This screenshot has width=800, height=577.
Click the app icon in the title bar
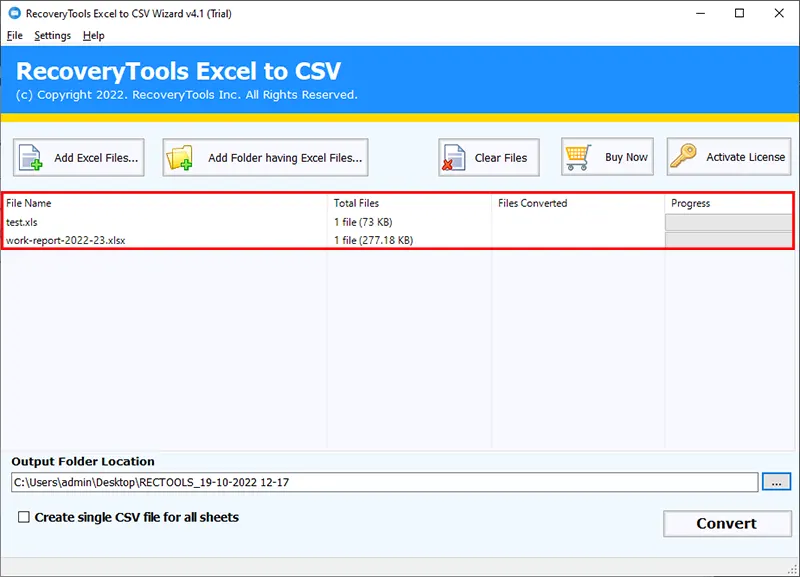coord(12,14)
